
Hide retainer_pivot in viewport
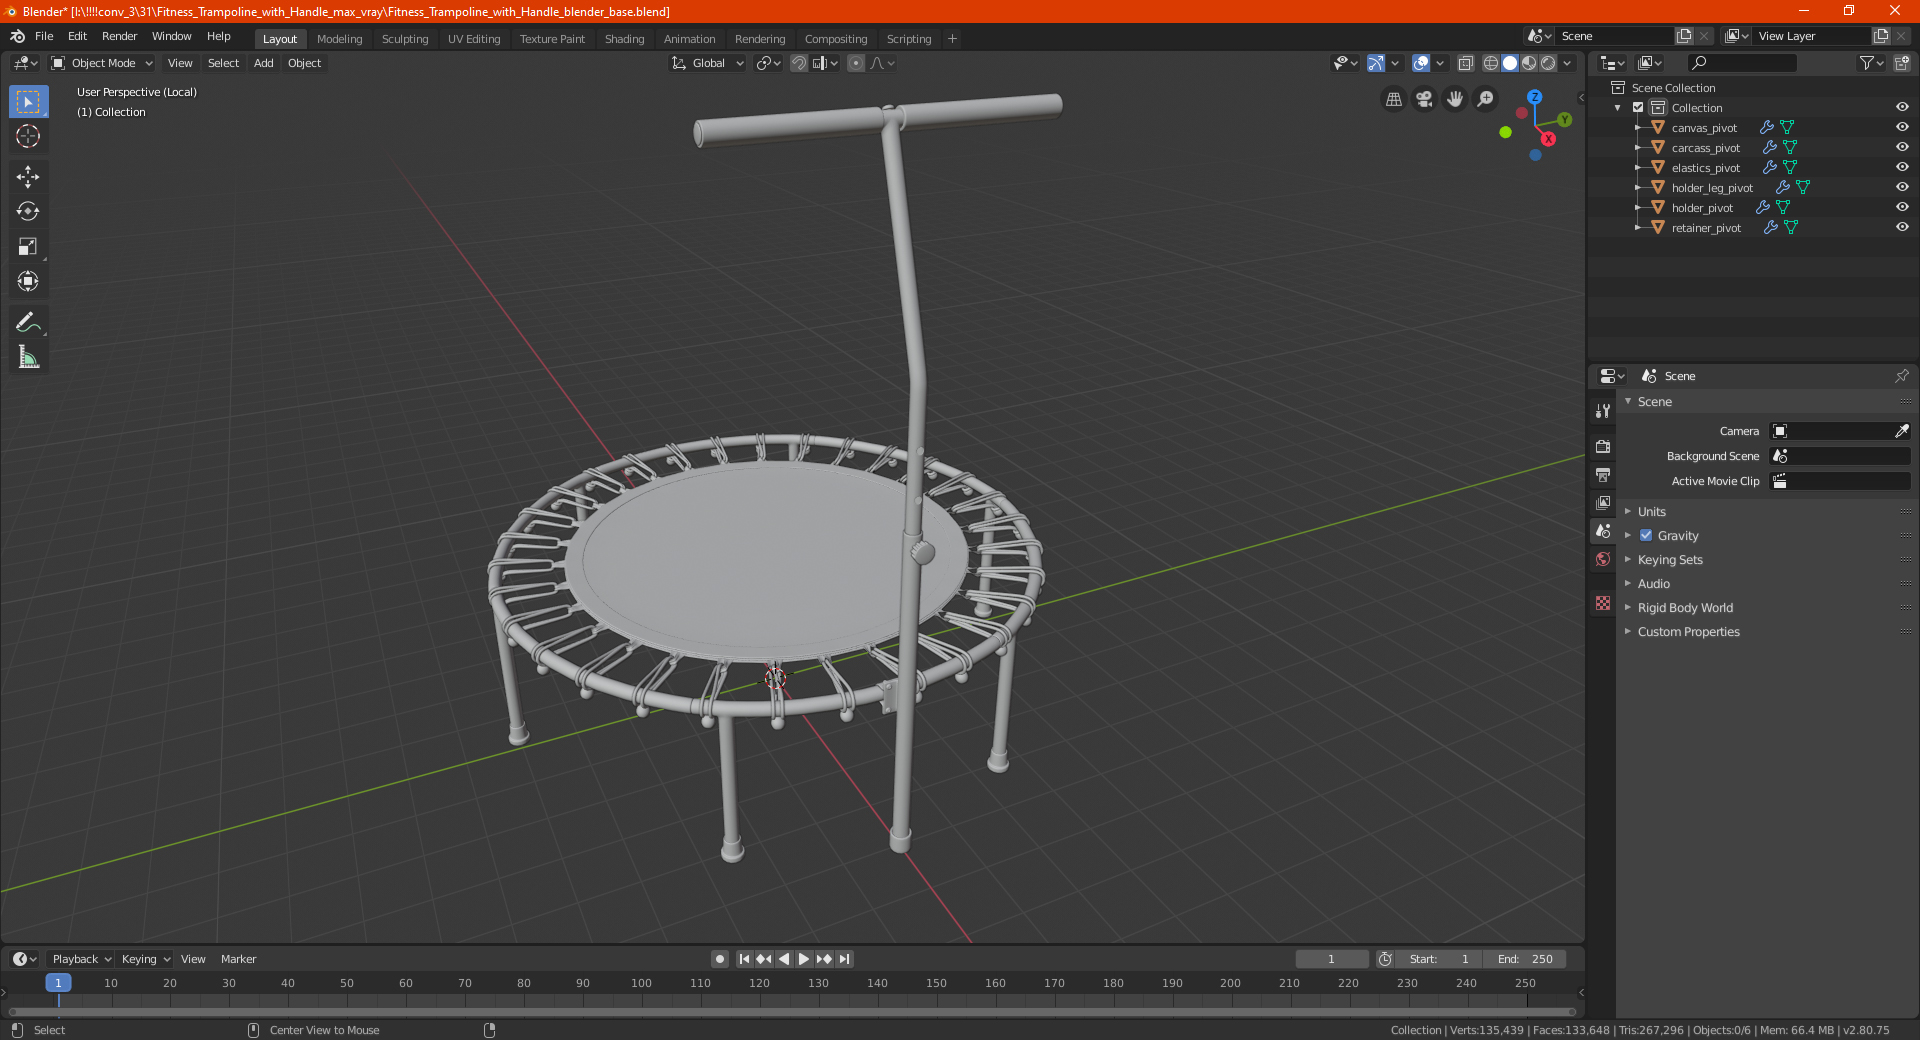(1902, 227)
